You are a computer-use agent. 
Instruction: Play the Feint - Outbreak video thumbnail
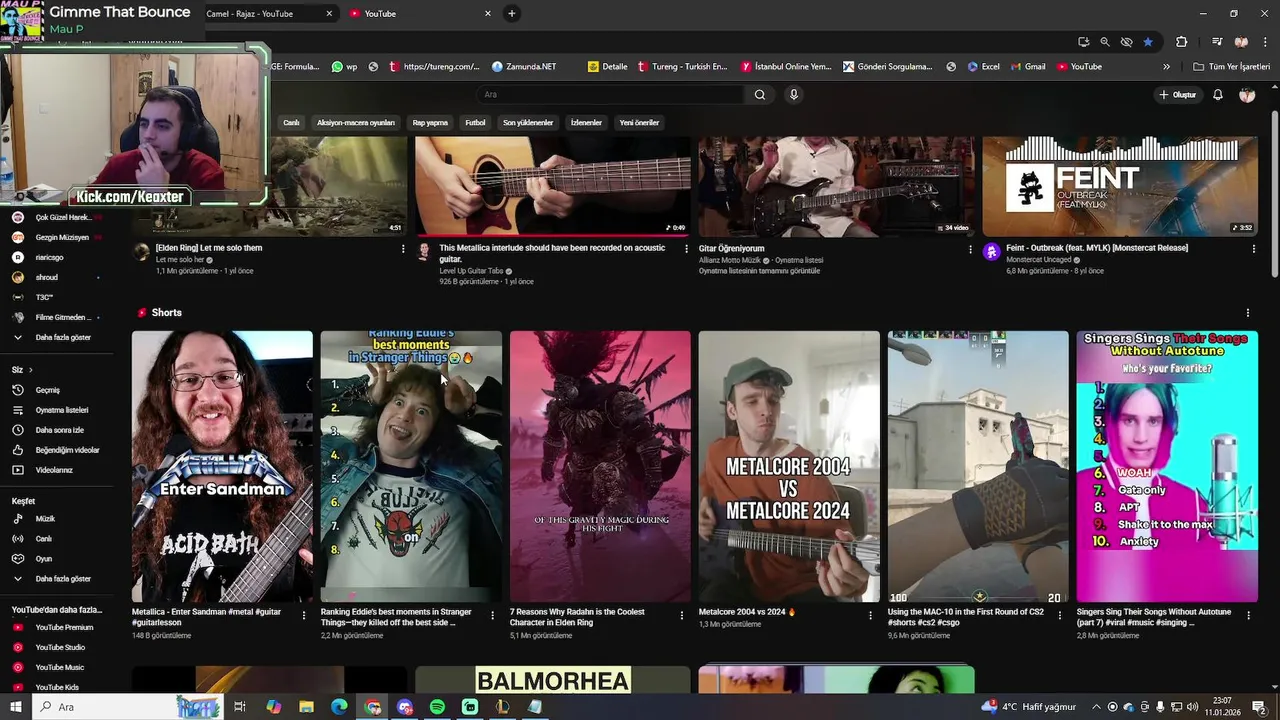point(1120,187)
